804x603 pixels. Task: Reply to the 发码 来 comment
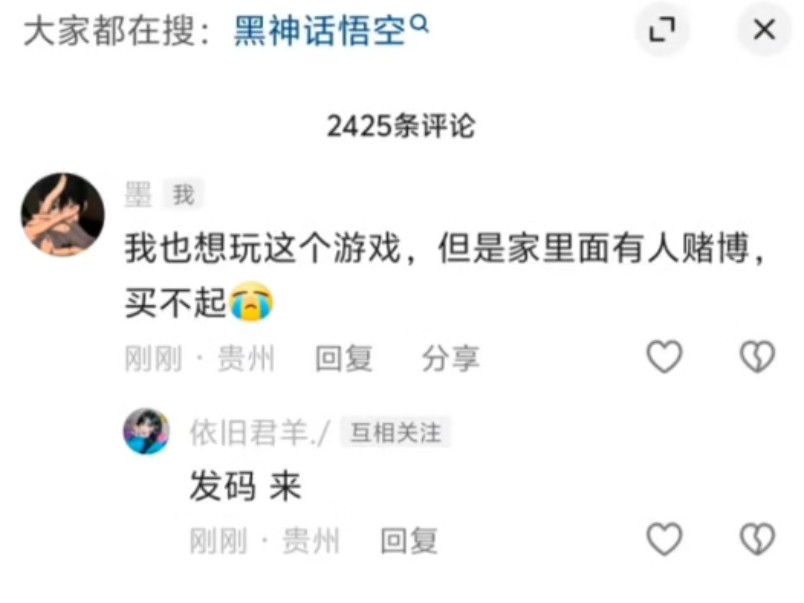point(409,540)
